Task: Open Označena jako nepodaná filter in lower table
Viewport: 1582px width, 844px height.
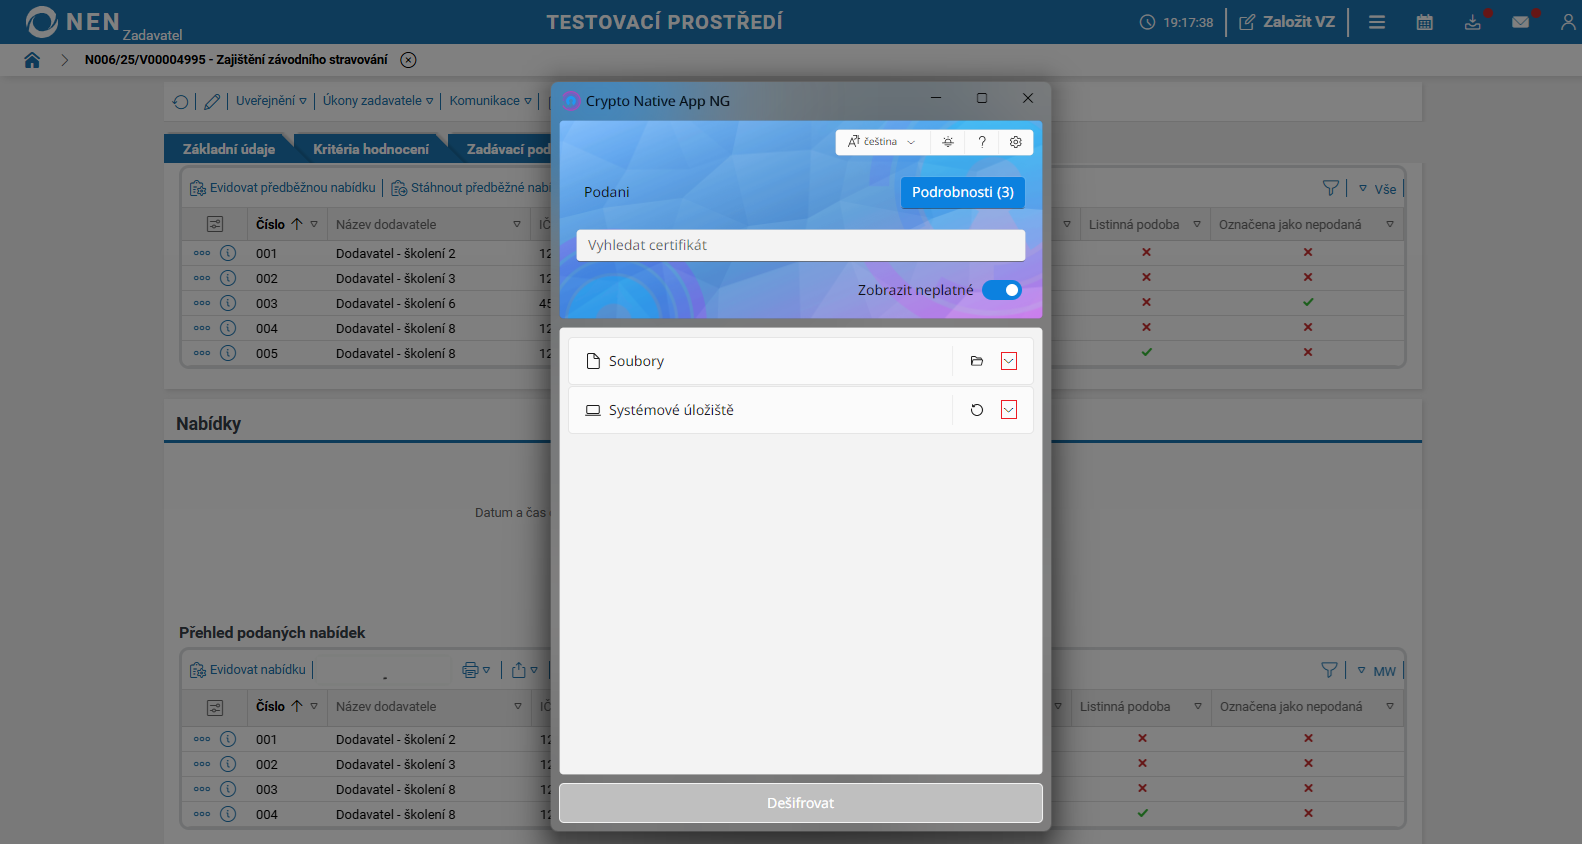Action: tap(1390, 707)
